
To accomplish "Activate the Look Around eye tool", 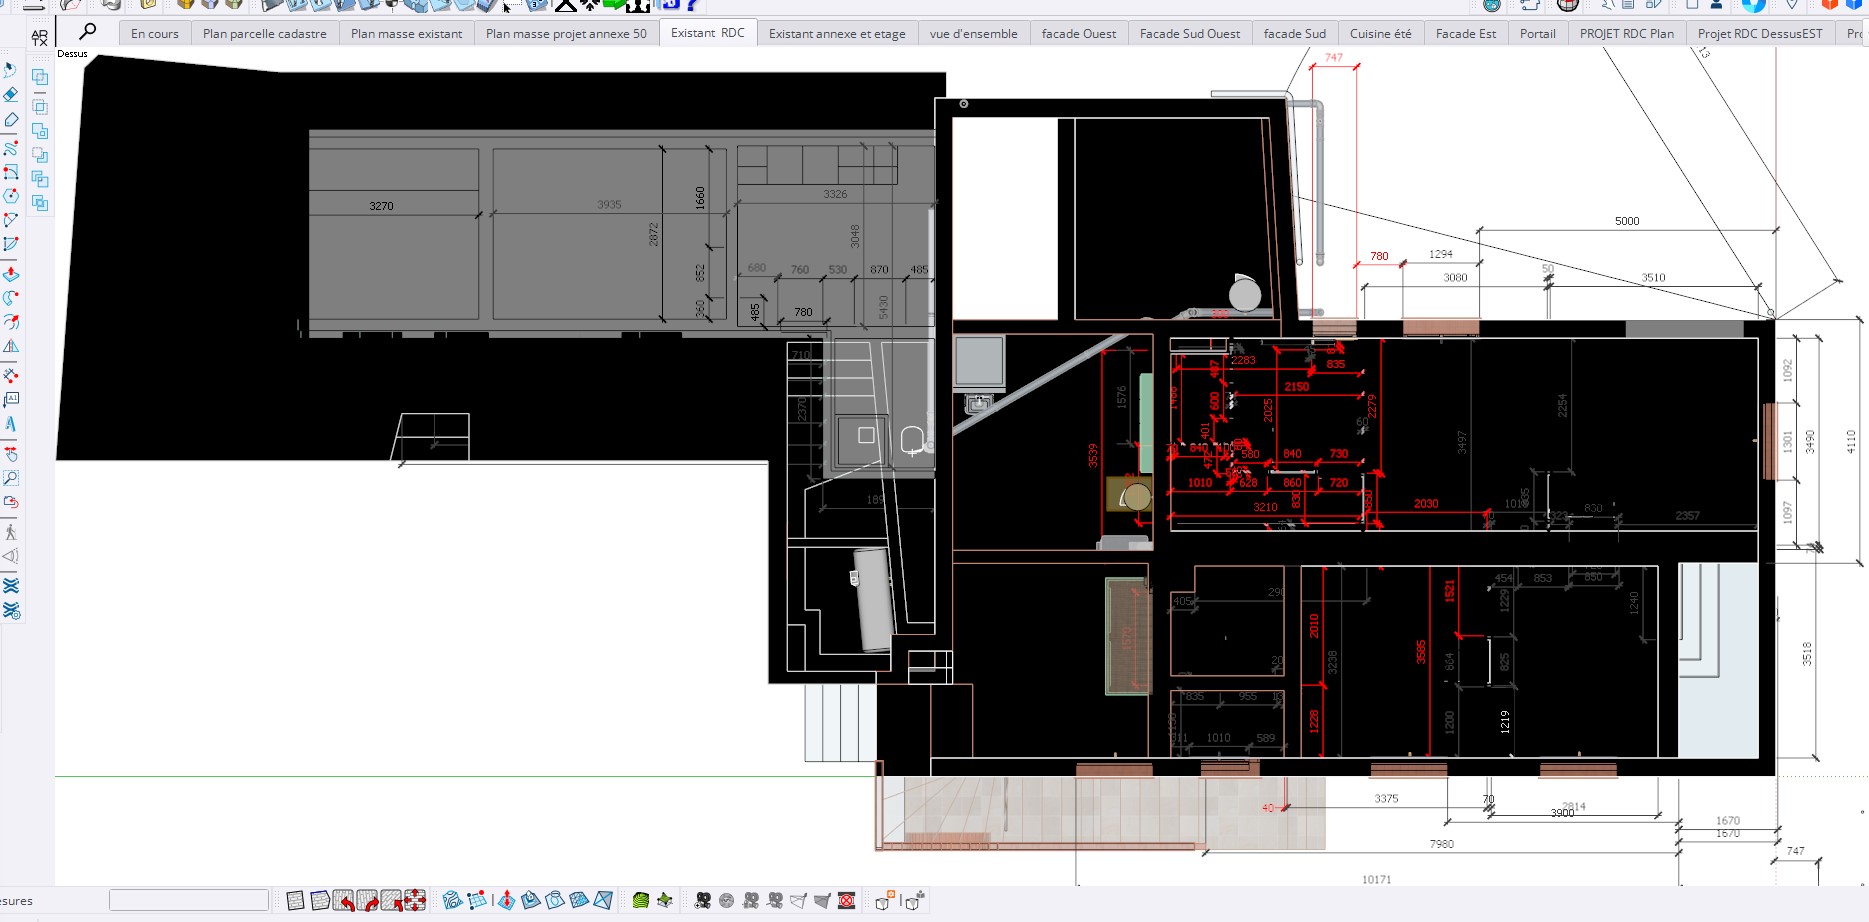I will [x=11, y=556].
